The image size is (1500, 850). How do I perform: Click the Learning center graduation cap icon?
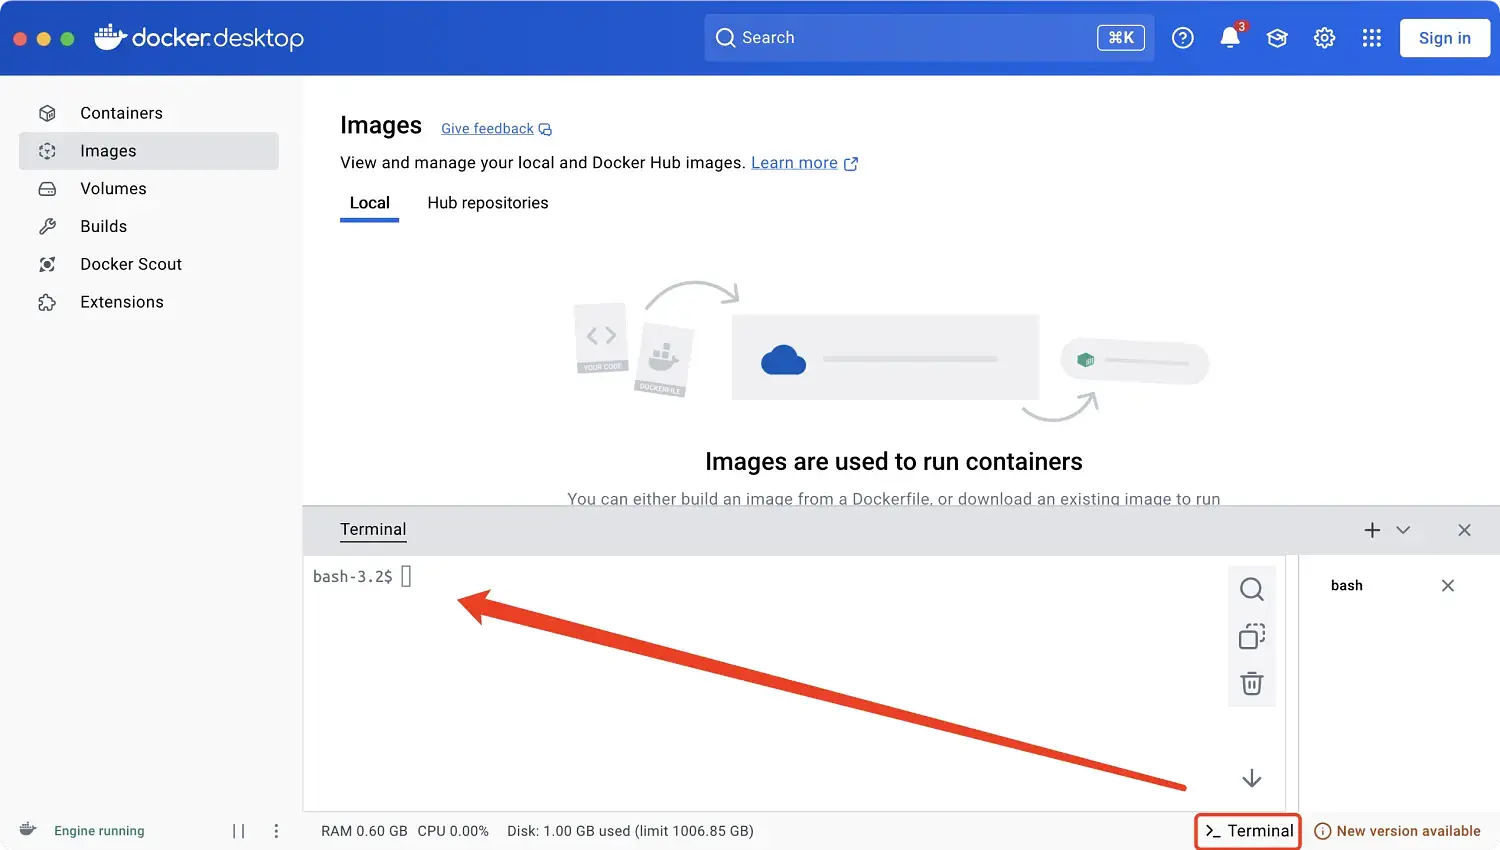[x=1277, y=38]
